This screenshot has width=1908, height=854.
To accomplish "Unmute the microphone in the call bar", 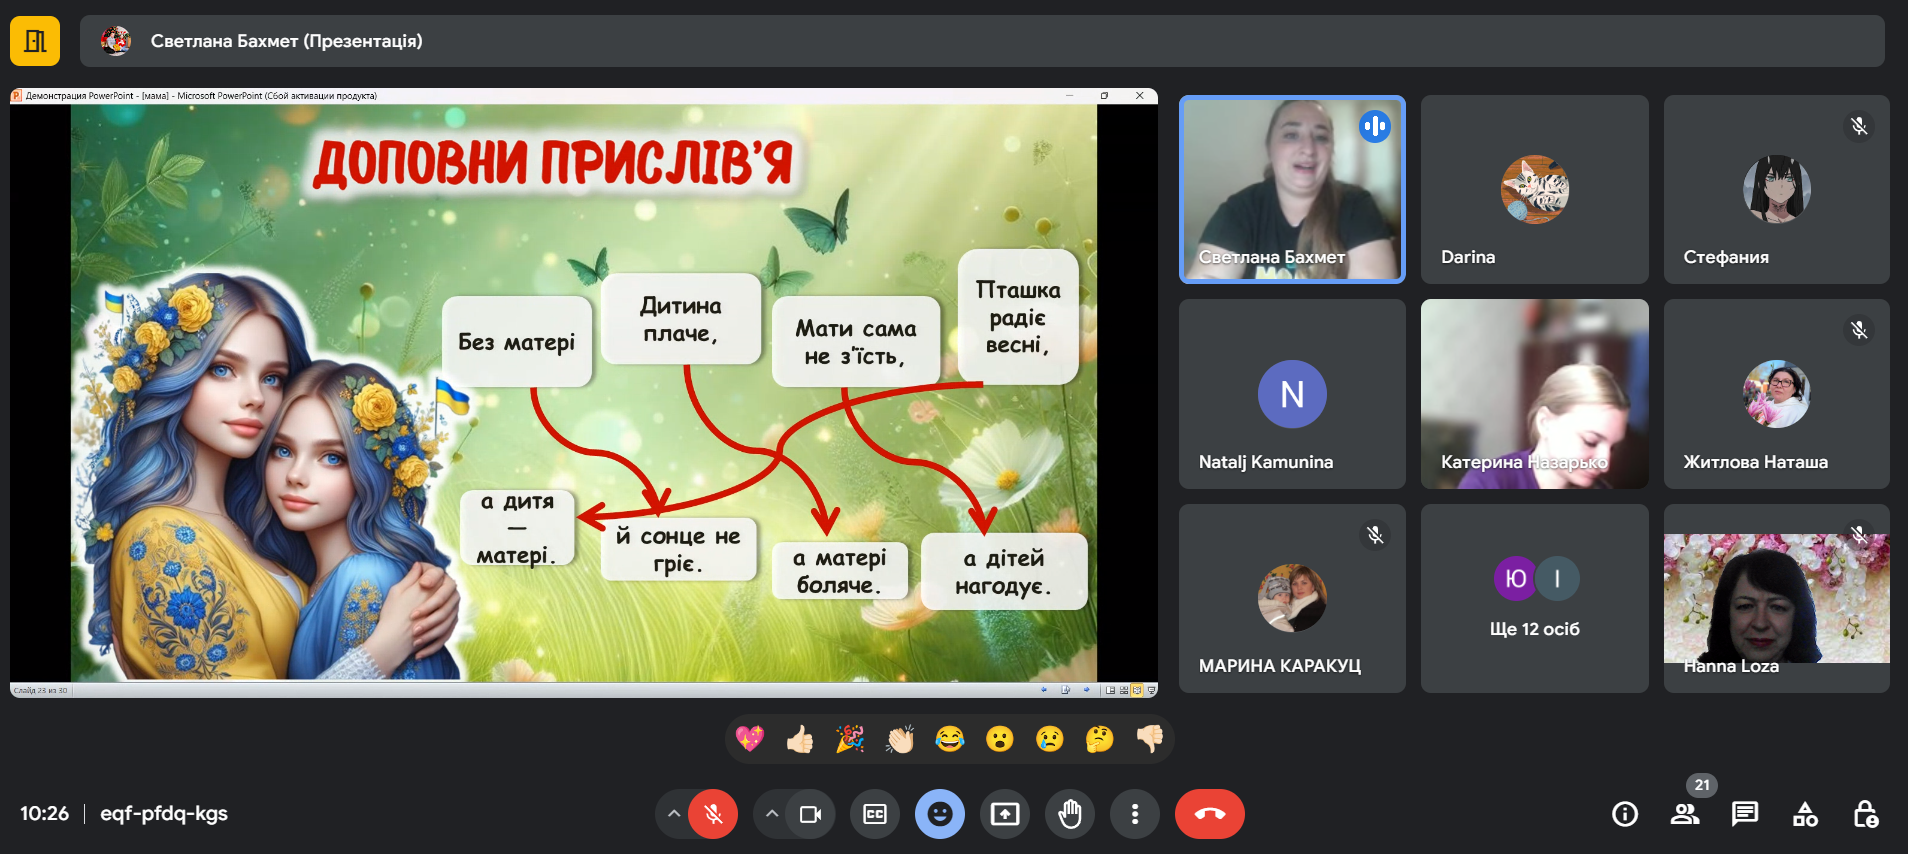I will (713, 814).
